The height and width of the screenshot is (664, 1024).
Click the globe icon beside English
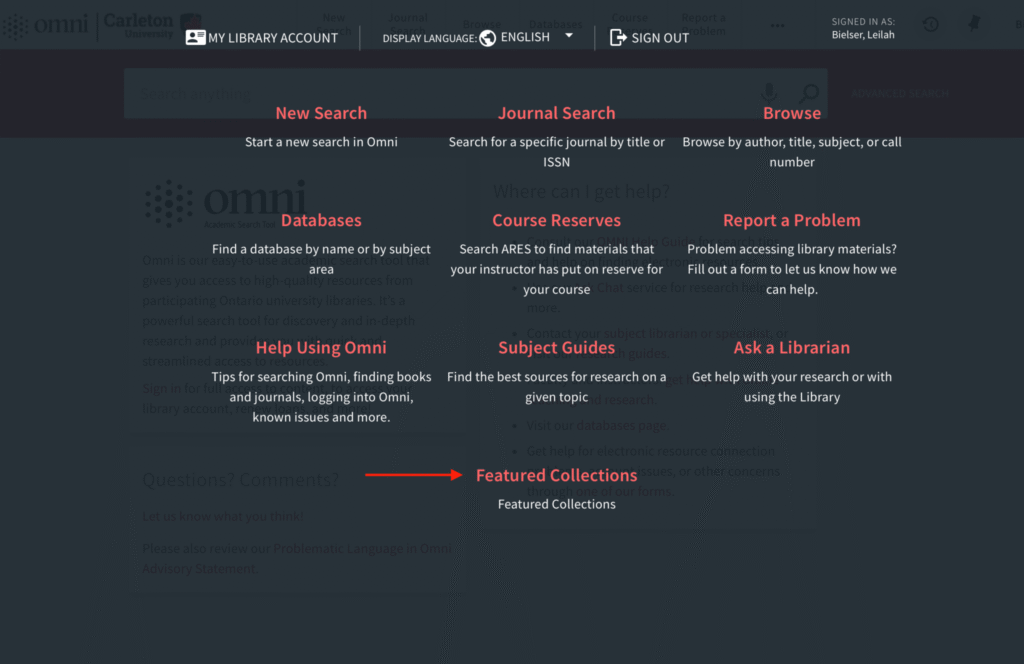tap(487, 36)
